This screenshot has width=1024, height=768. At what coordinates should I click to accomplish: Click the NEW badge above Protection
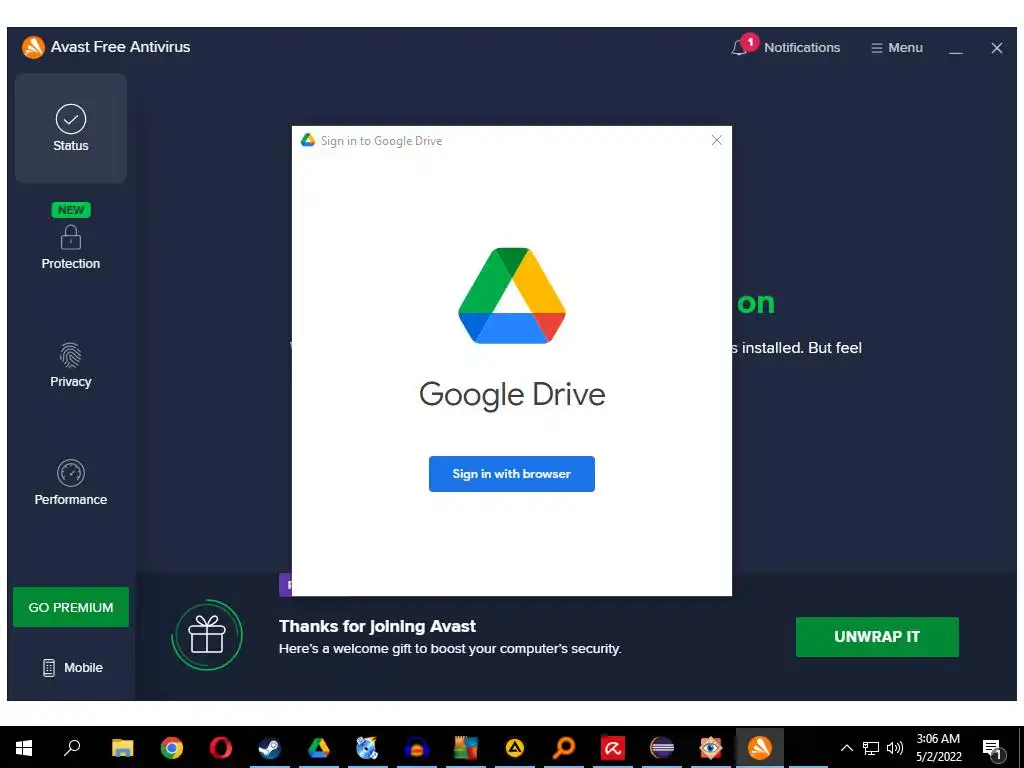pos(71,210)
